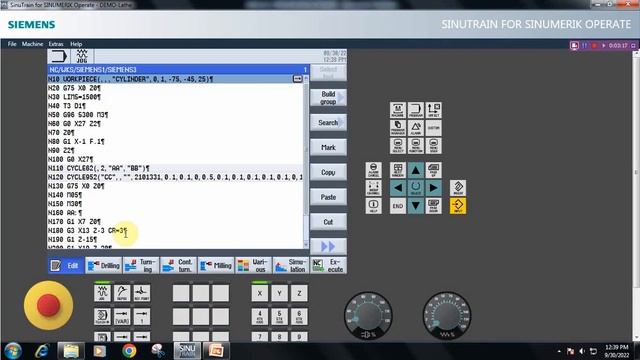Open the Turning softkey tab
This screenshot has height=360, width=640.
pyautogui.click(x=141, y=266)
